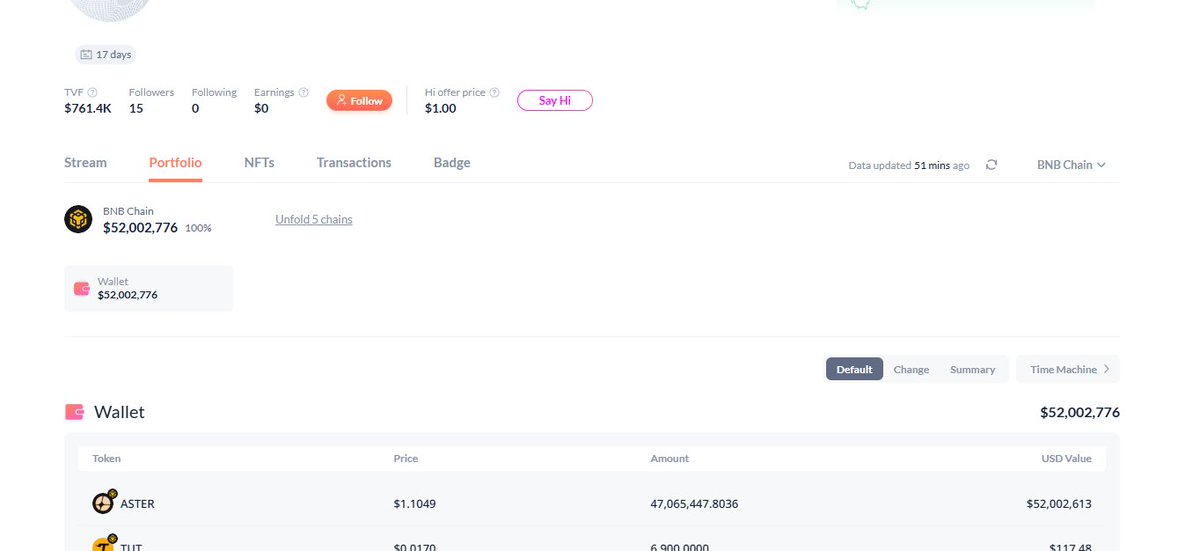Open the Time Machine option
This screenshot has width=1200, height=551.
tap(1068, 369)
